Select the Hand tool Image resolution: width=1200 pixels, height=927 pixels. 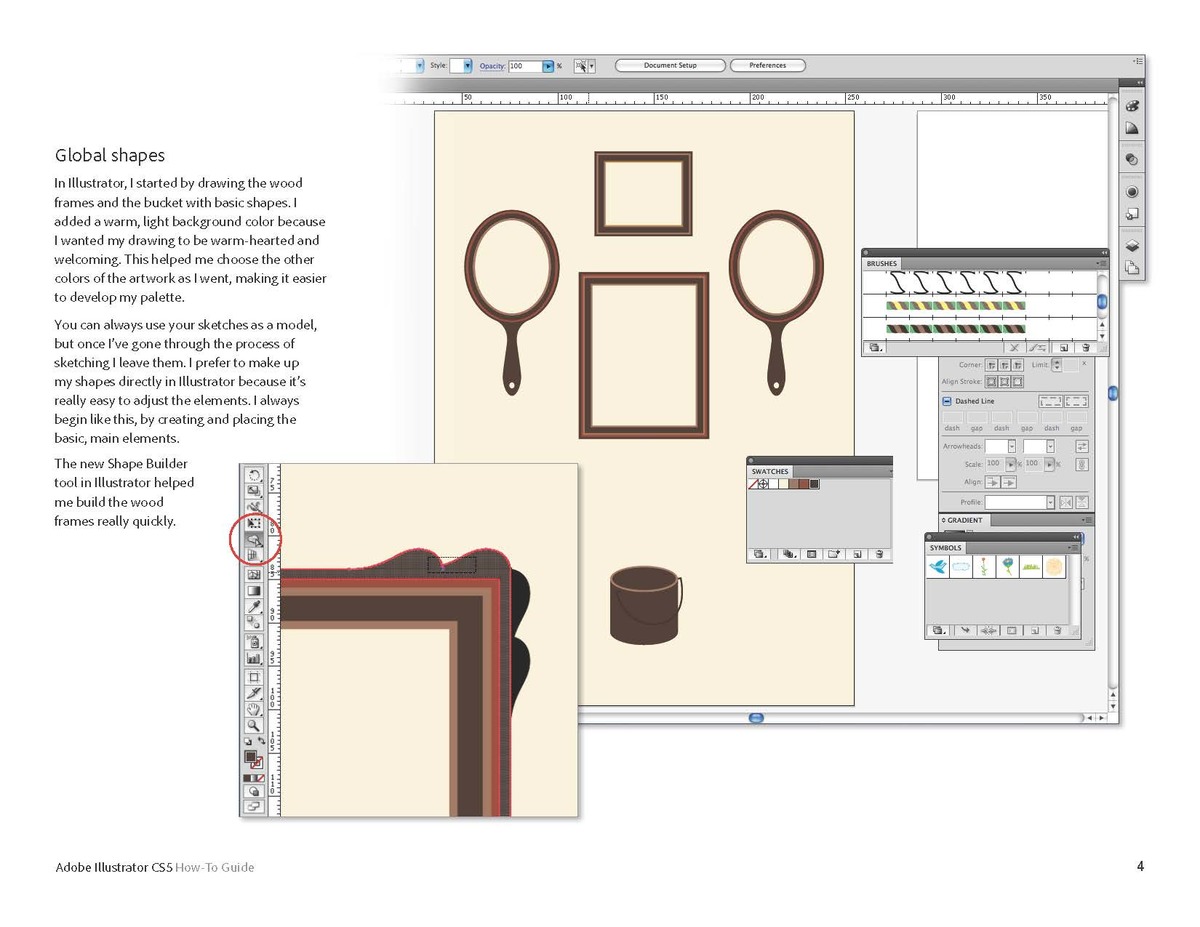tap(254, 709)
